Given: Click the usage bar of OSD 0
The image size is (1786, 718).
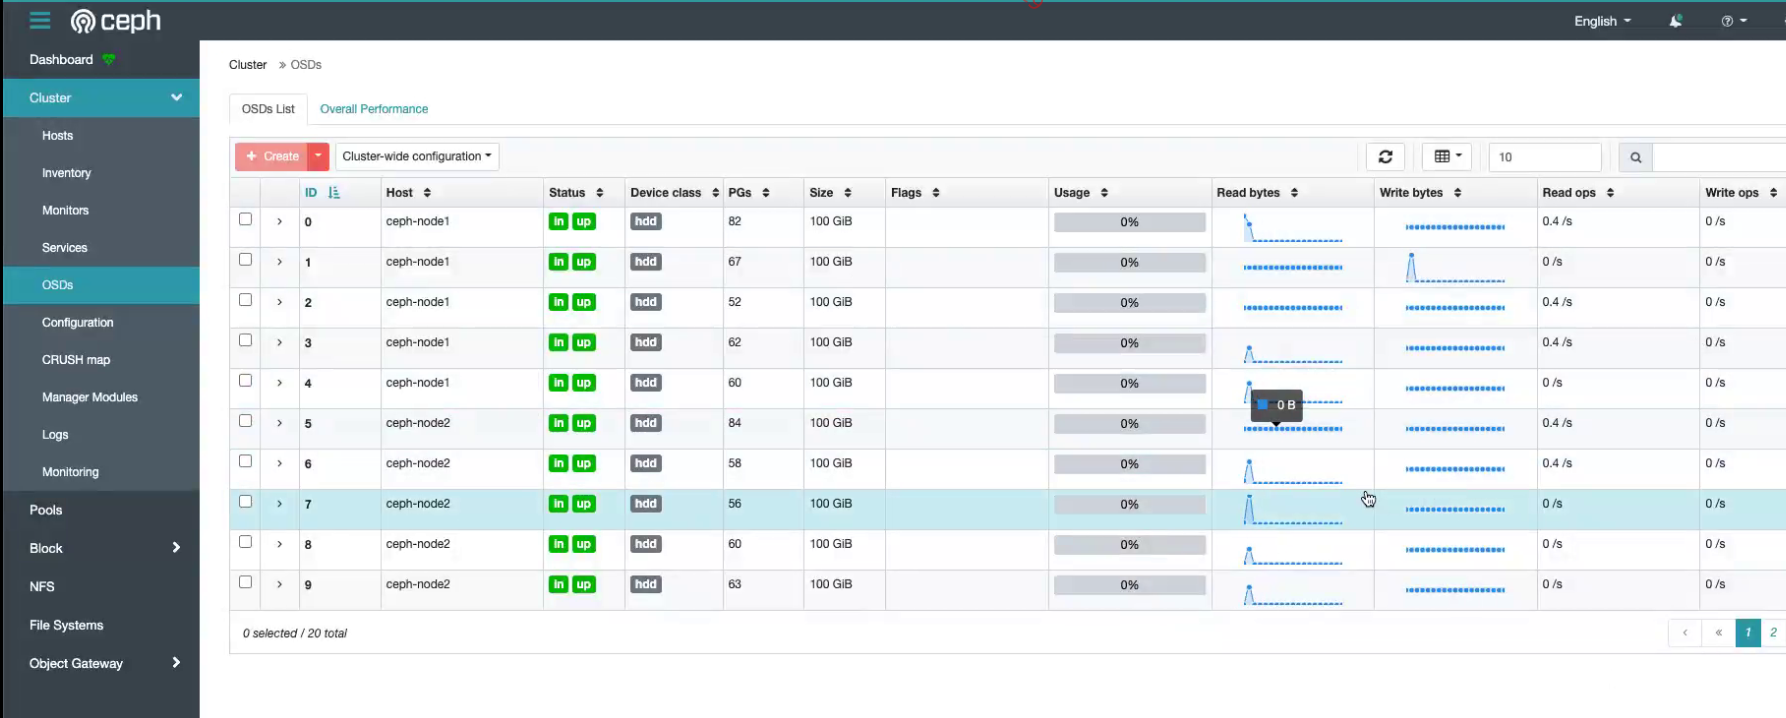Looking at the screenshot, I should [x=1129, y=222].
